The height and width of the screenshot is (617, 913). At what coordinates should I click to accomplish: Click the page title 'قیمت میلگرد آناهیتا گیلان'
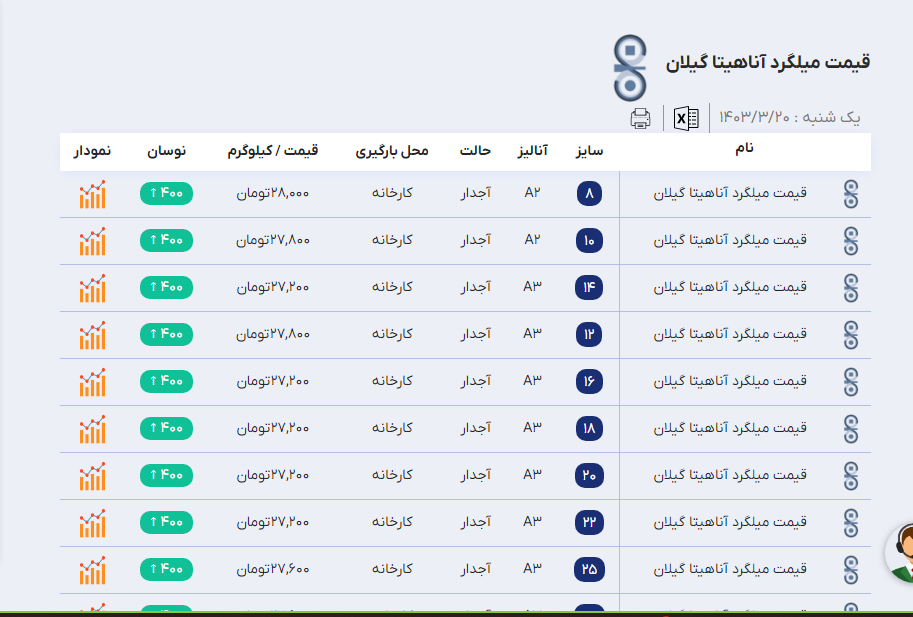(x=768, y=62)
